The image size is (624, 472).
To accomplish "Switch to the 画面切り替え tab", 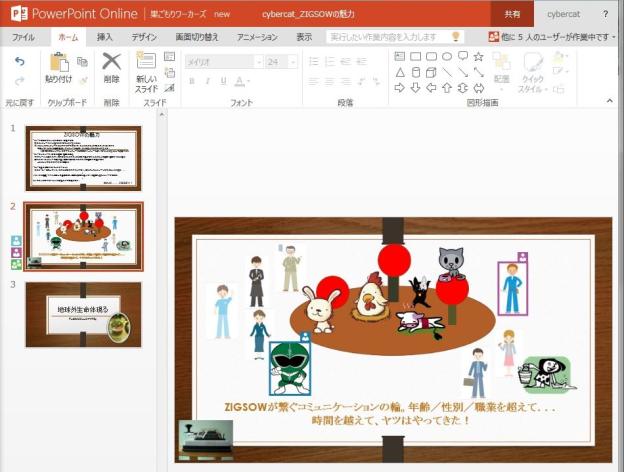I will pyautogui.click(x=197, y=37).
